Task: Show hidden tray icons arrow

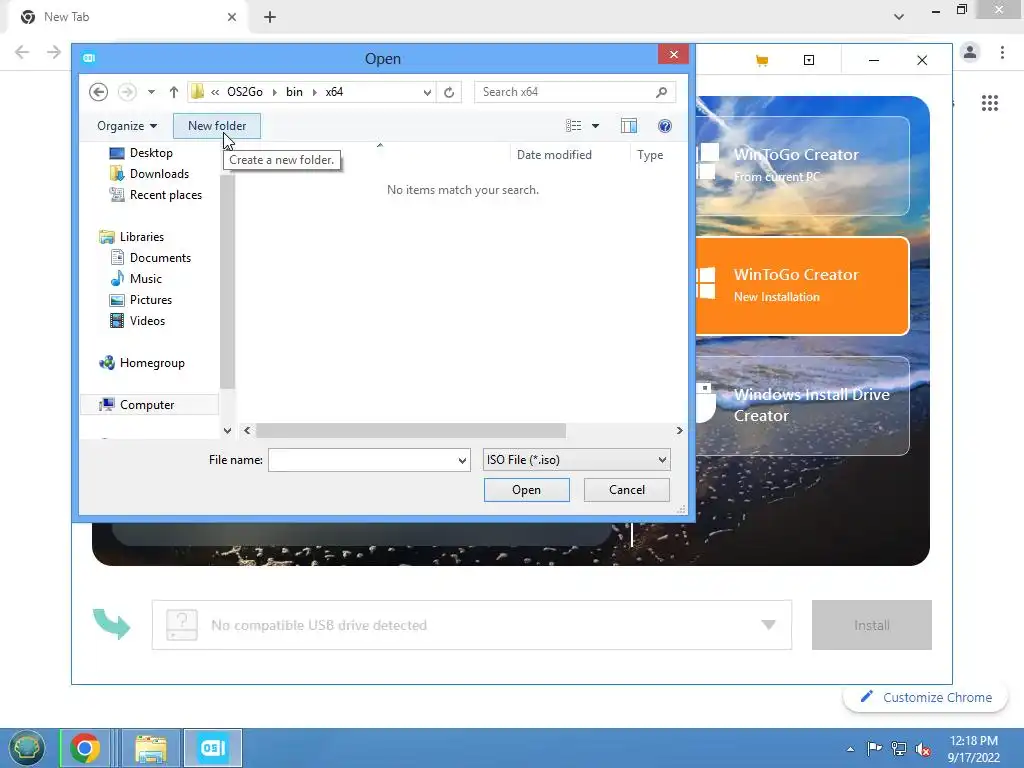Action: click(850, 749)
